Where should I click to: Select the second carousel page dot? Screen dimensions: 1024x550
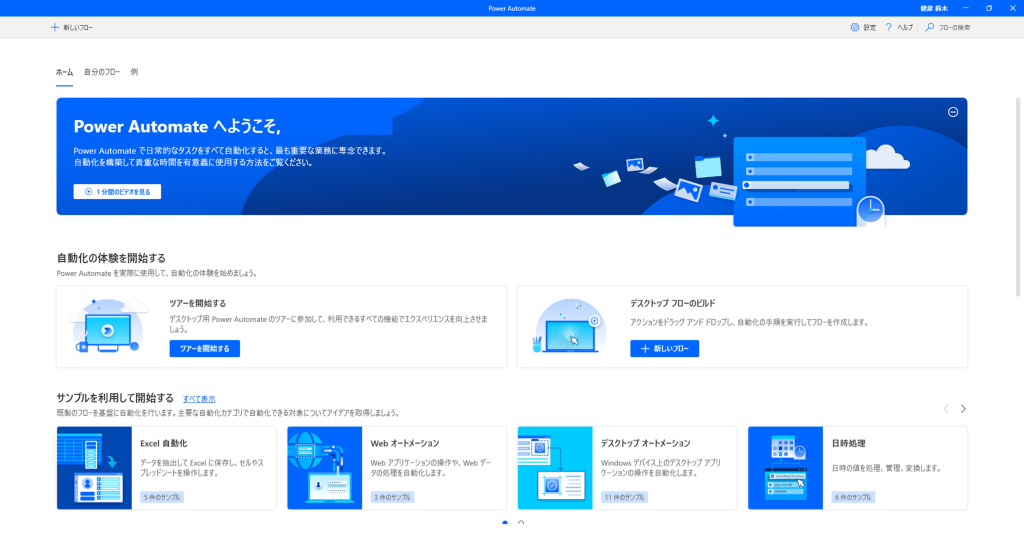[x=520, y=523]
